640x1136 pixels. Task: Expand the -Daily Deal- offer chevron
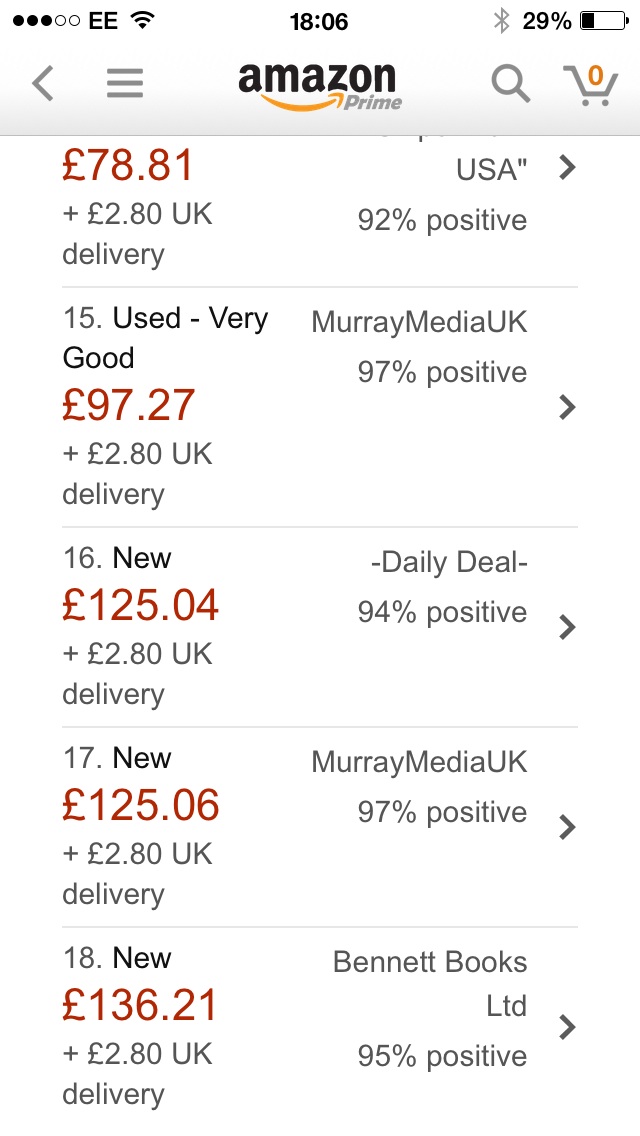tap(567, 627)
